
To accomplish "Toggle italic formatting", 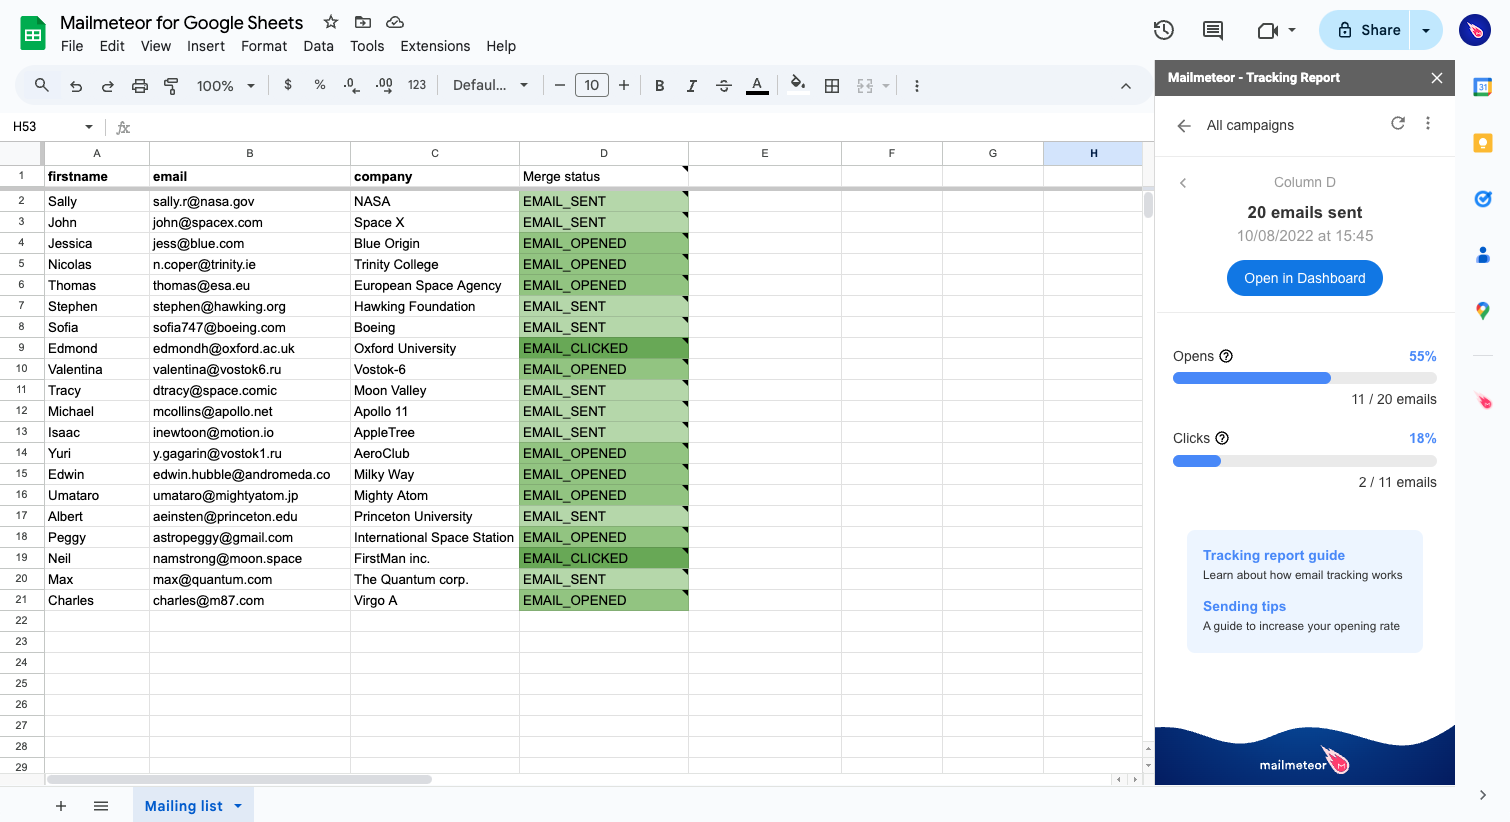I will pos(691,86).
